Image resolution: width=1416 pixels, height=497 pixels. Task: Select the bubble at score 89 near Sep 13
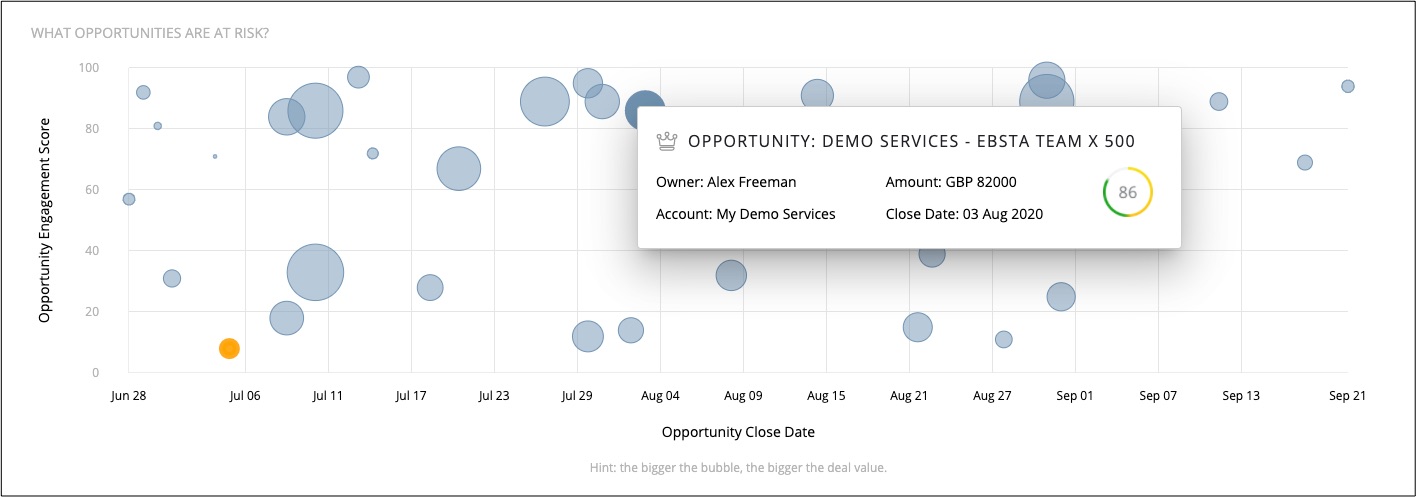tap(1218, 101)
